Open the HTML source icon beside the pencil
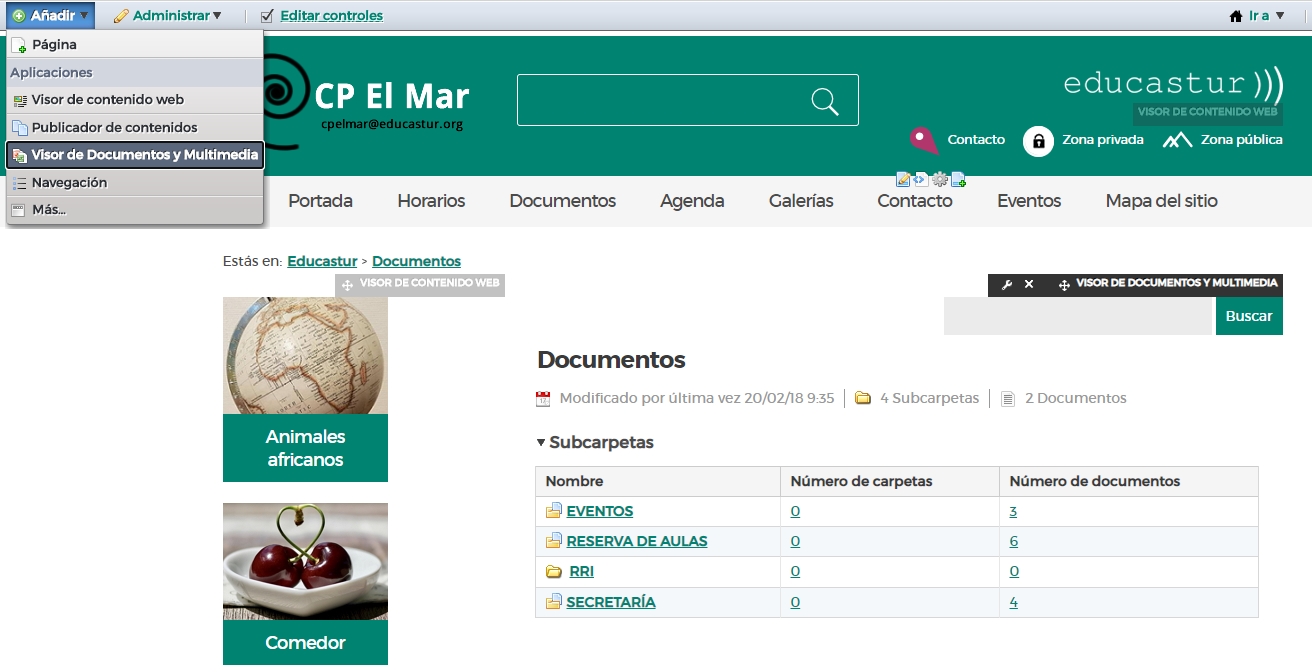The image size is (1312, 672). [921, 179]
